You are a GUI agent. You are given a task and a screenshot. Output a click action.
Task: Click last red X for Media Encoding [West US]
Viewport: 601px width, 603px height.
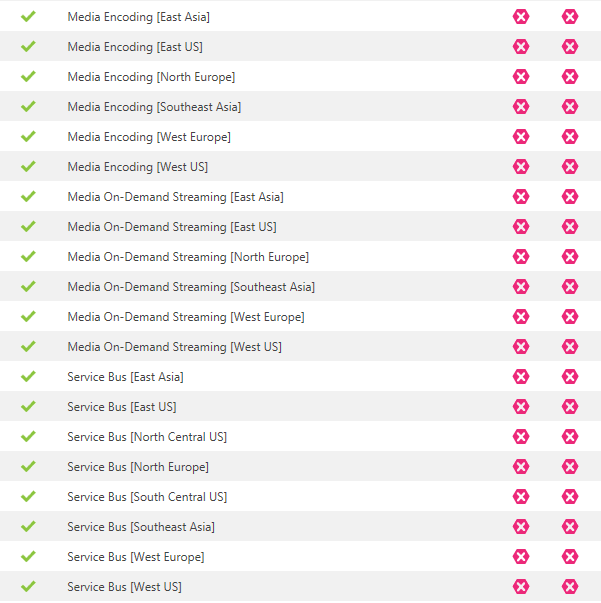tap(570, 167)
